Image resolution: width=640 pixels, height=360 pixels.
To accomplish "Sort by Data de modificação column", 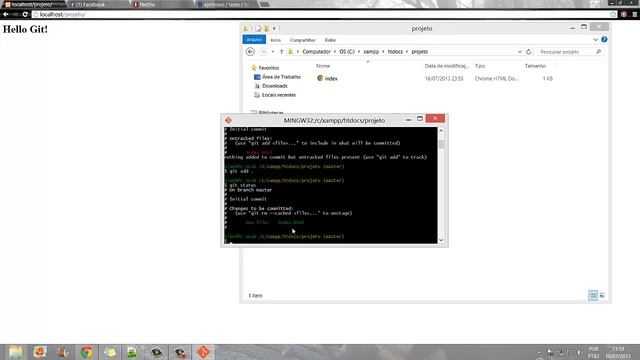I will click(x=447, y=66).
